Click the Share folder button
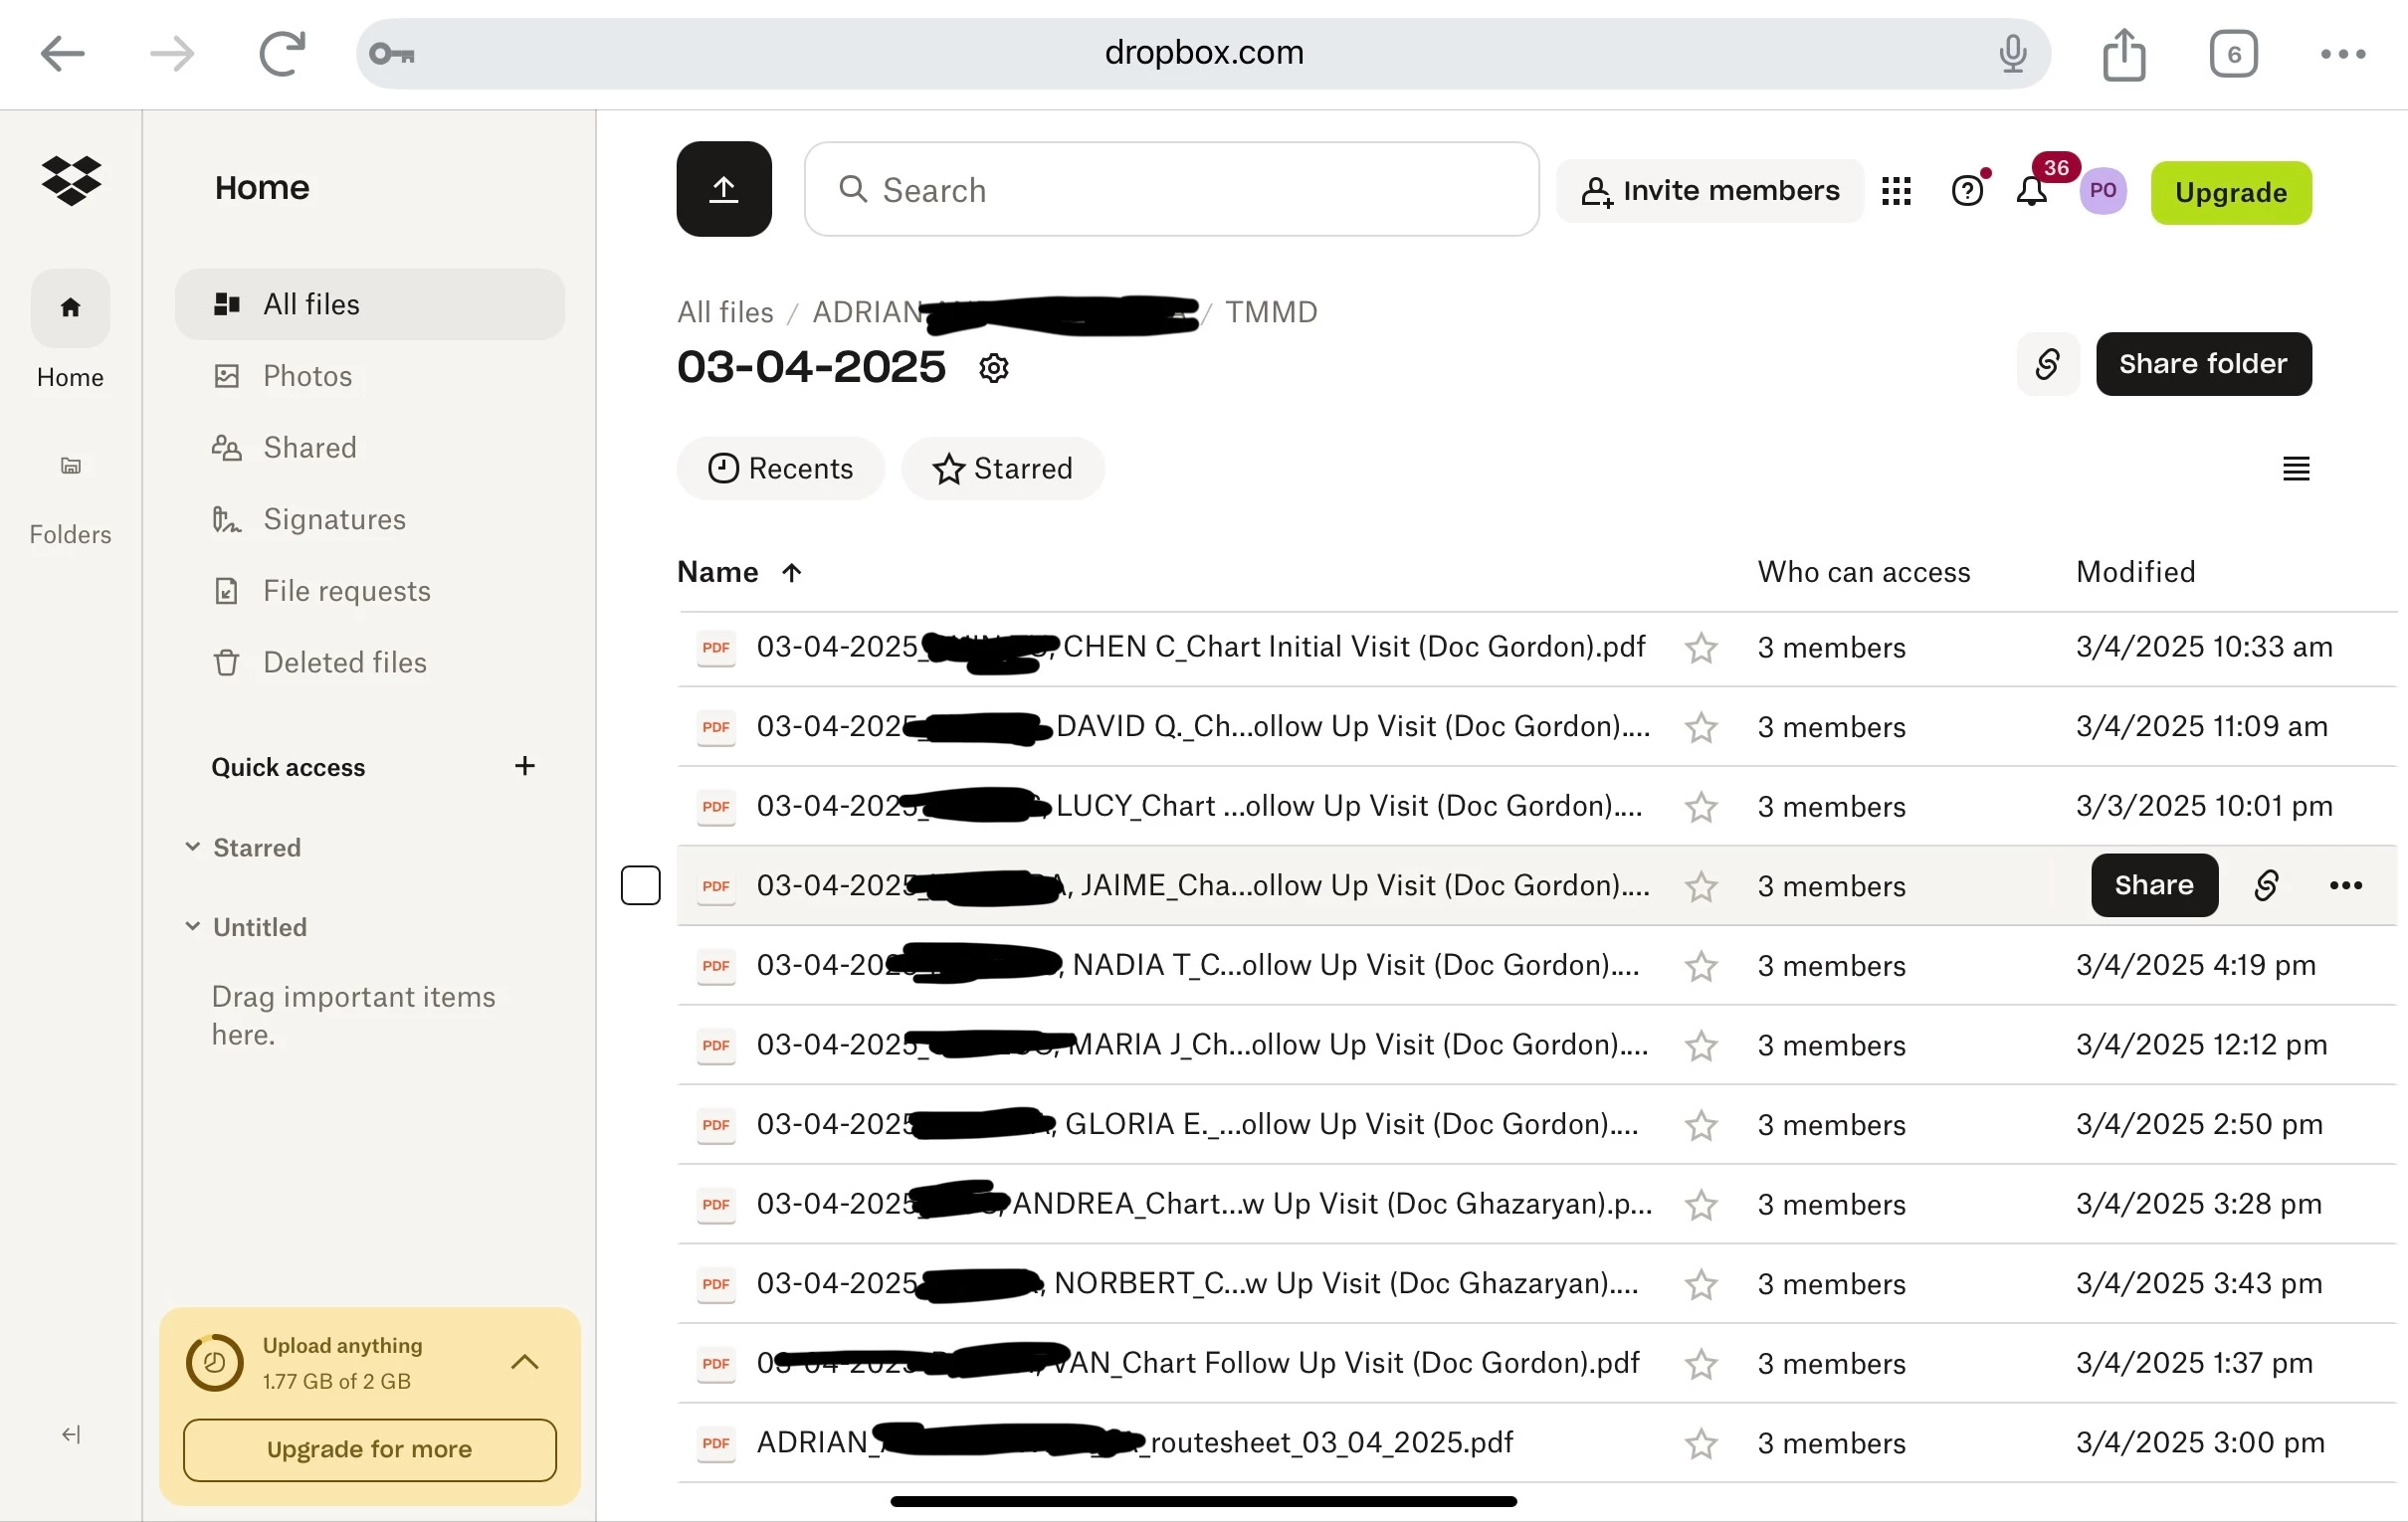Image resolution: width=2408 pixels, height=1522 pixels. (2203, 364)
